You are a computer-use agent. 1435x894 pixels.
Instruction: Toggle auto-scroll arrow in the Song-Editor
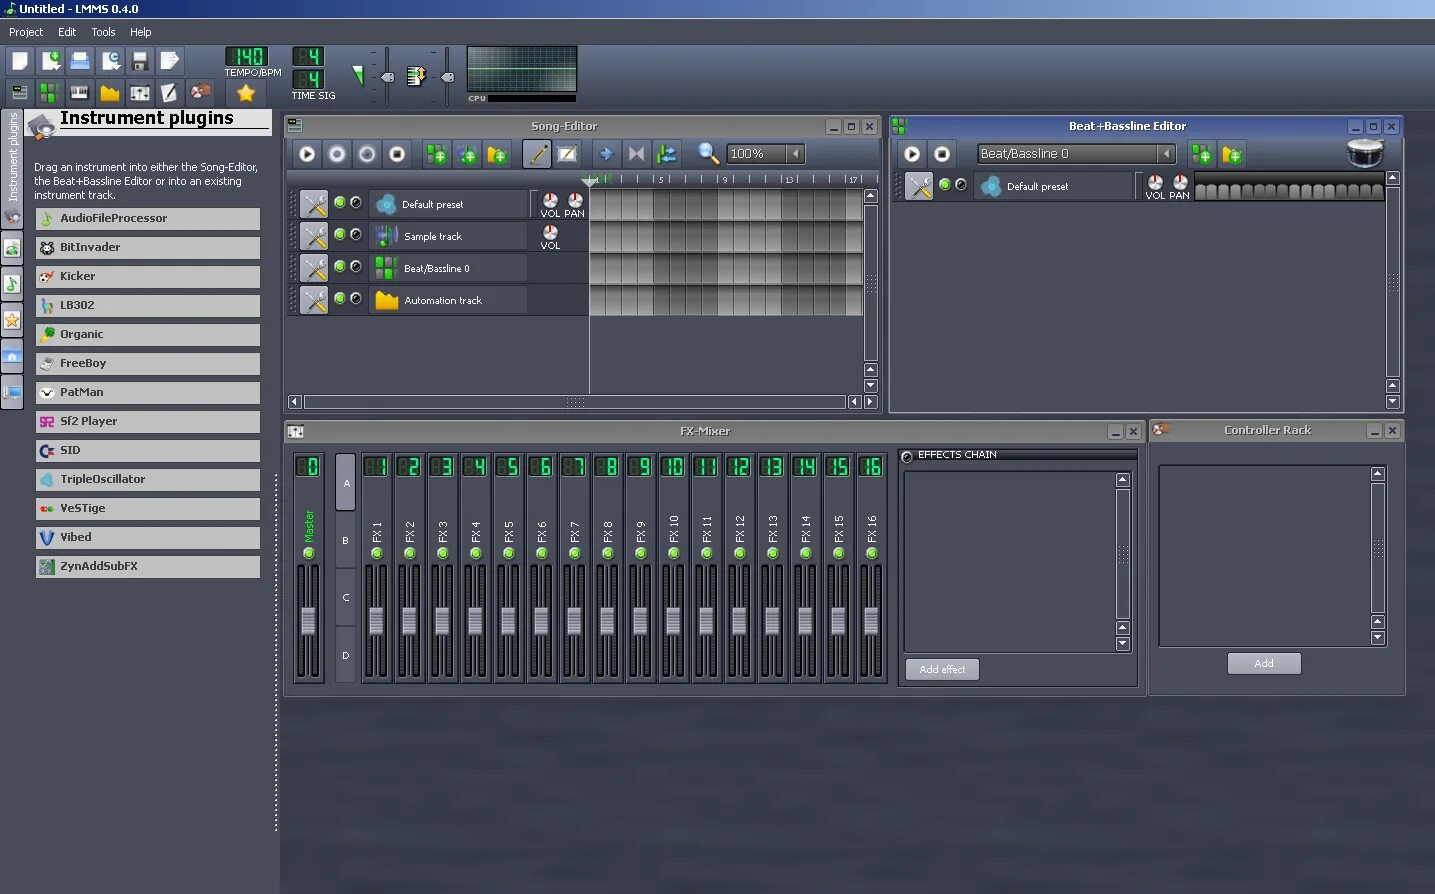tap(605, 154)
